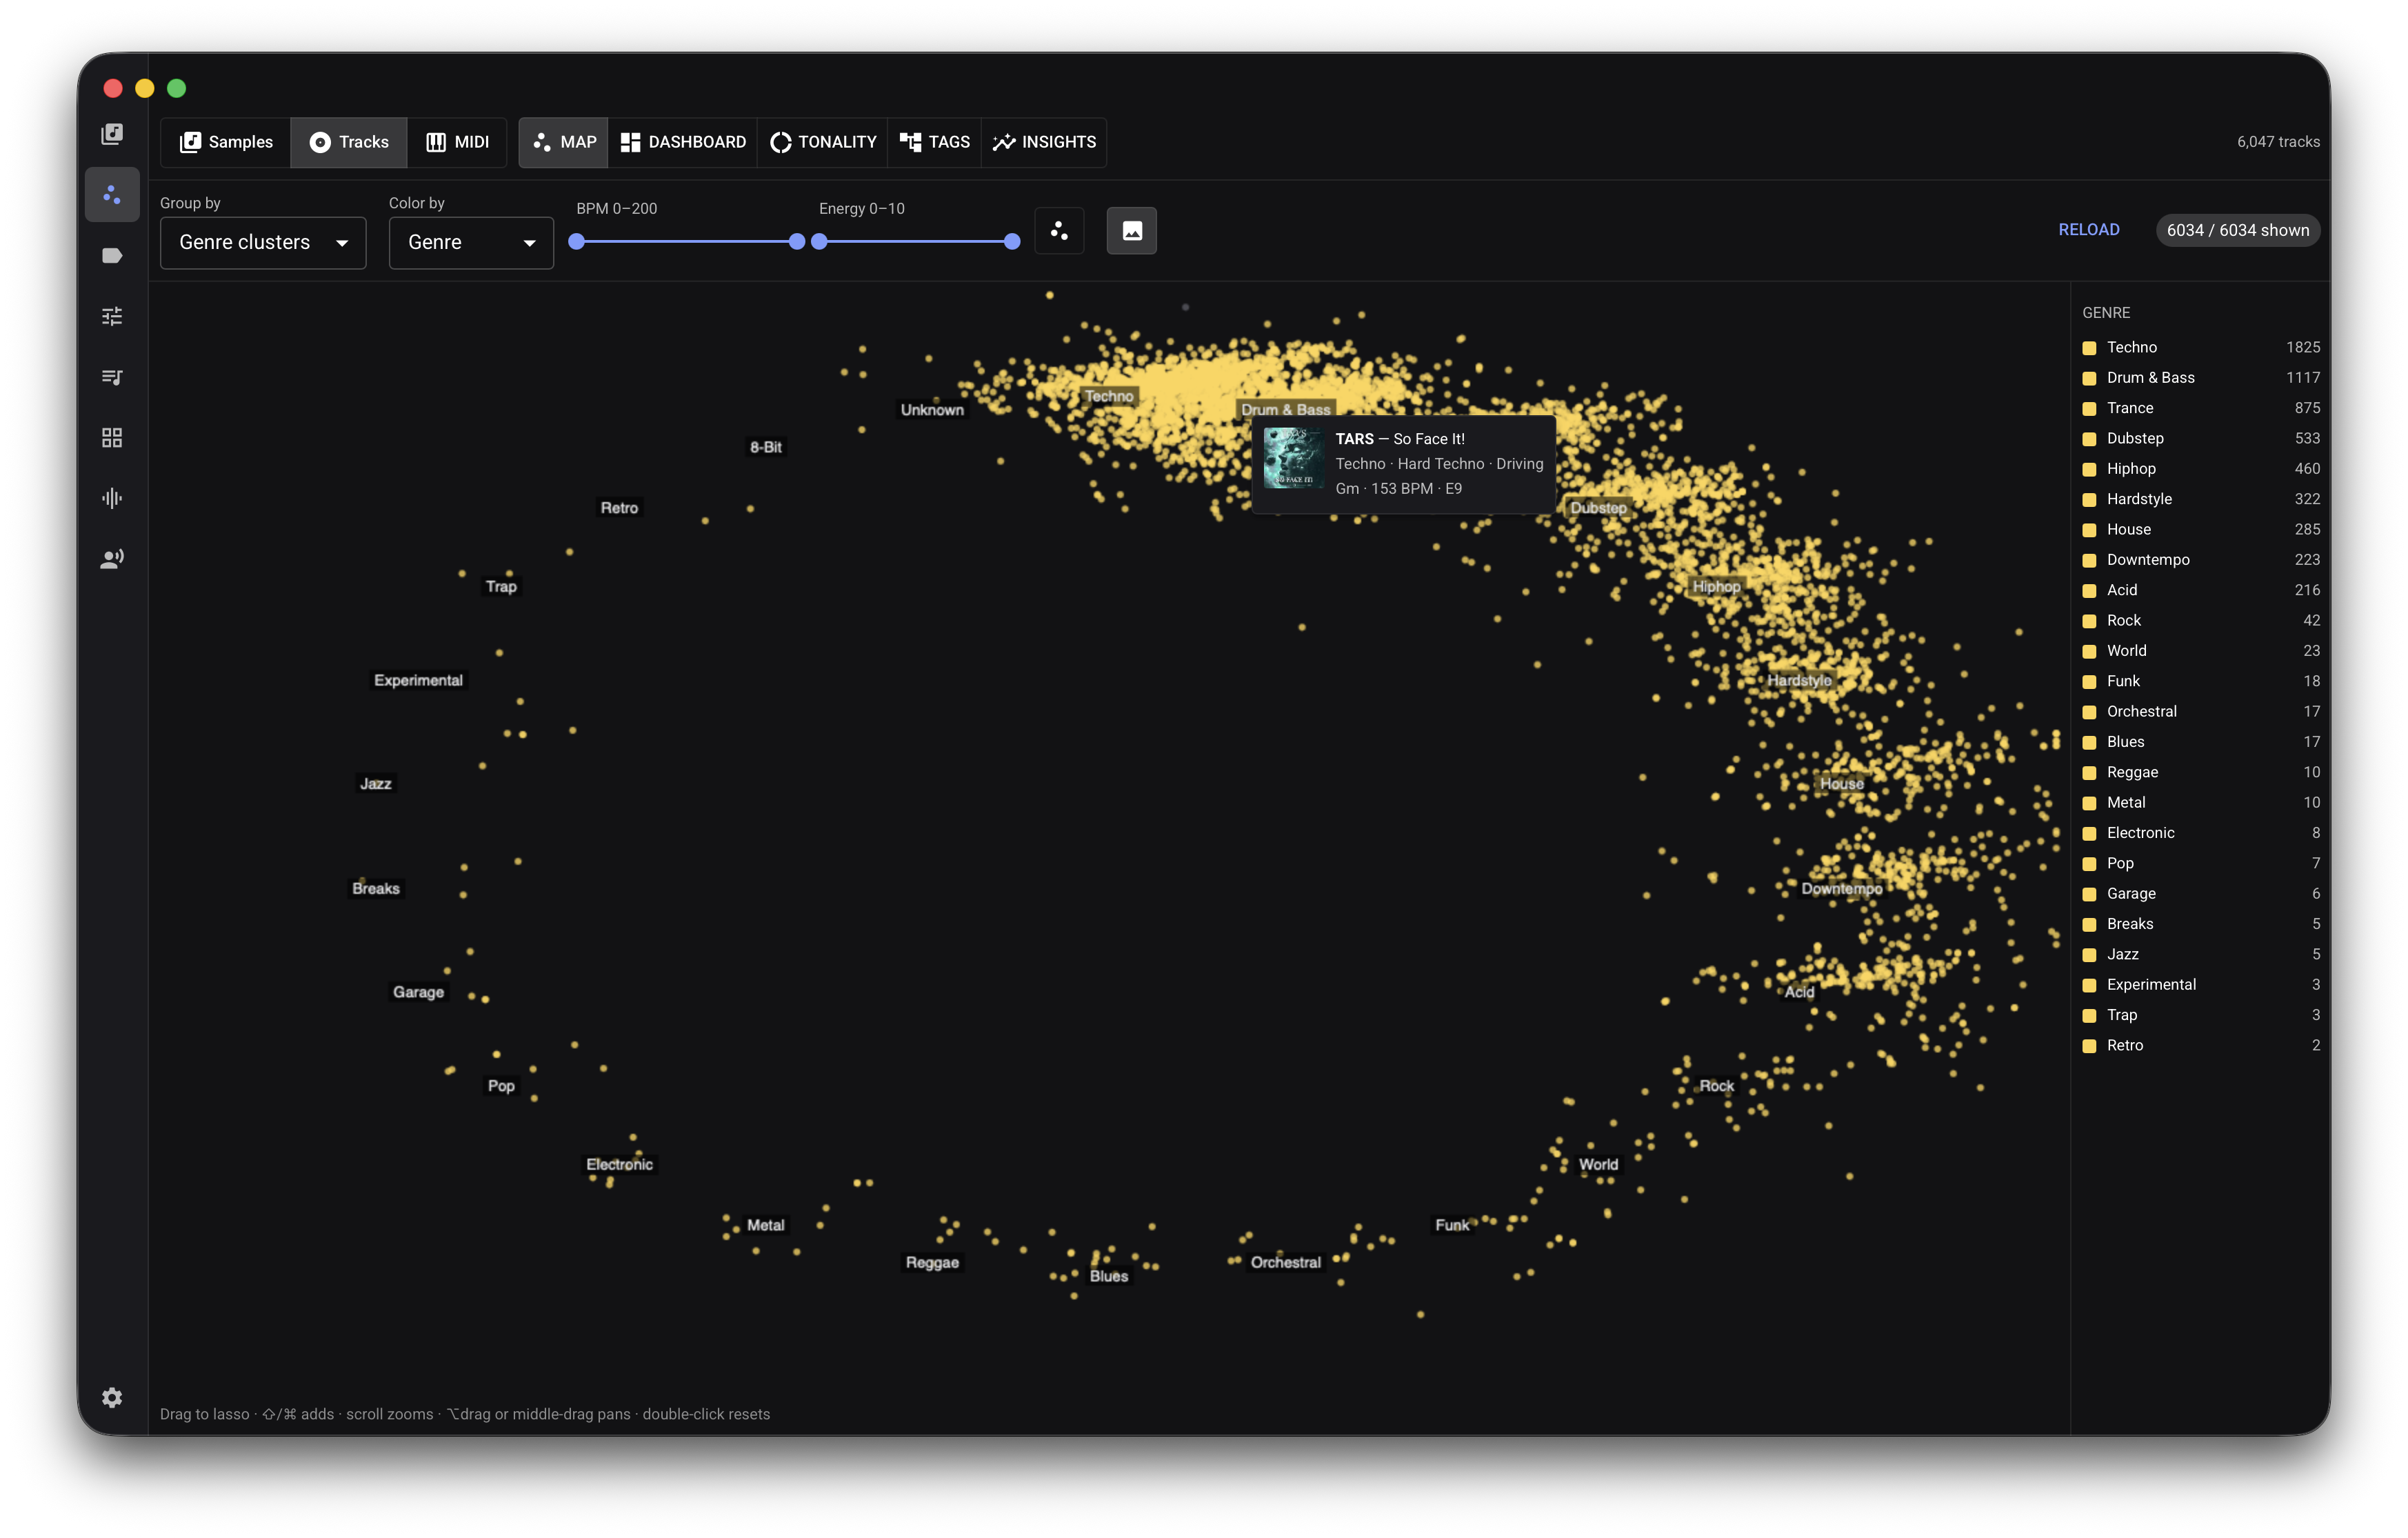Open the DASHBOARD view

(683, 142)
